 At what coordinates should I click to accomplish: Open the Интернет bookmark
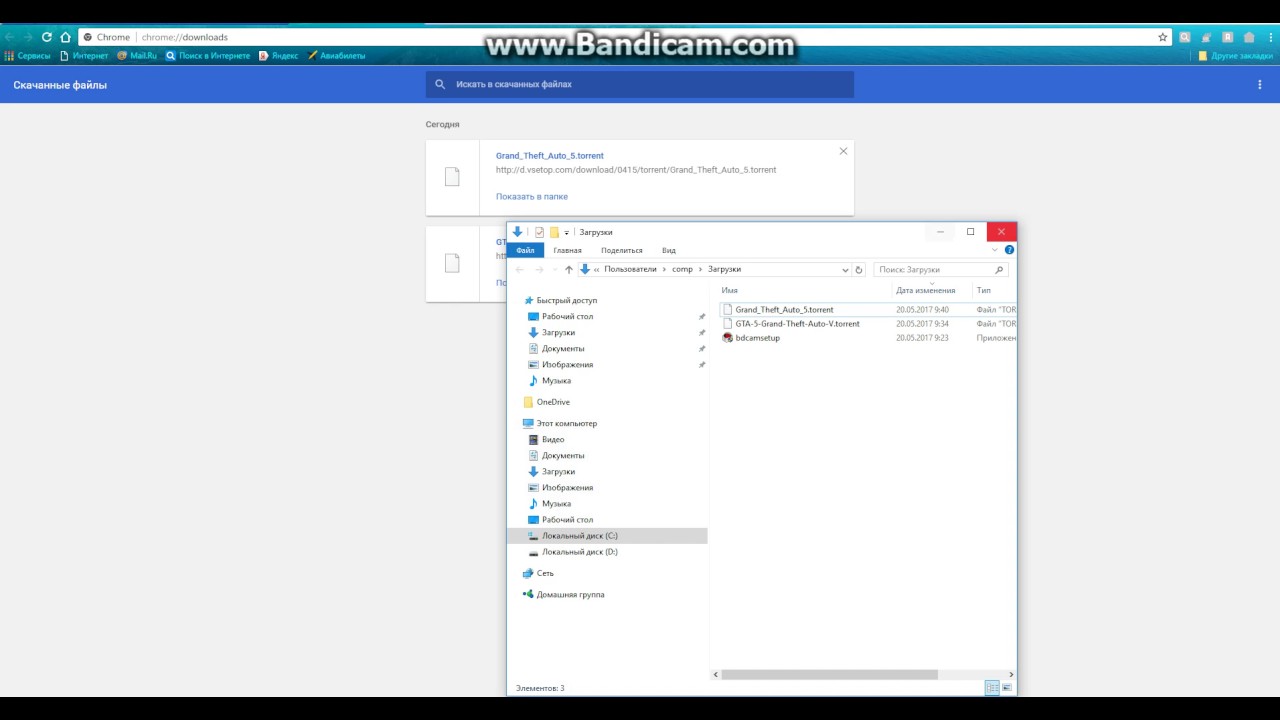pyautogui.click(x=84, y=56)
